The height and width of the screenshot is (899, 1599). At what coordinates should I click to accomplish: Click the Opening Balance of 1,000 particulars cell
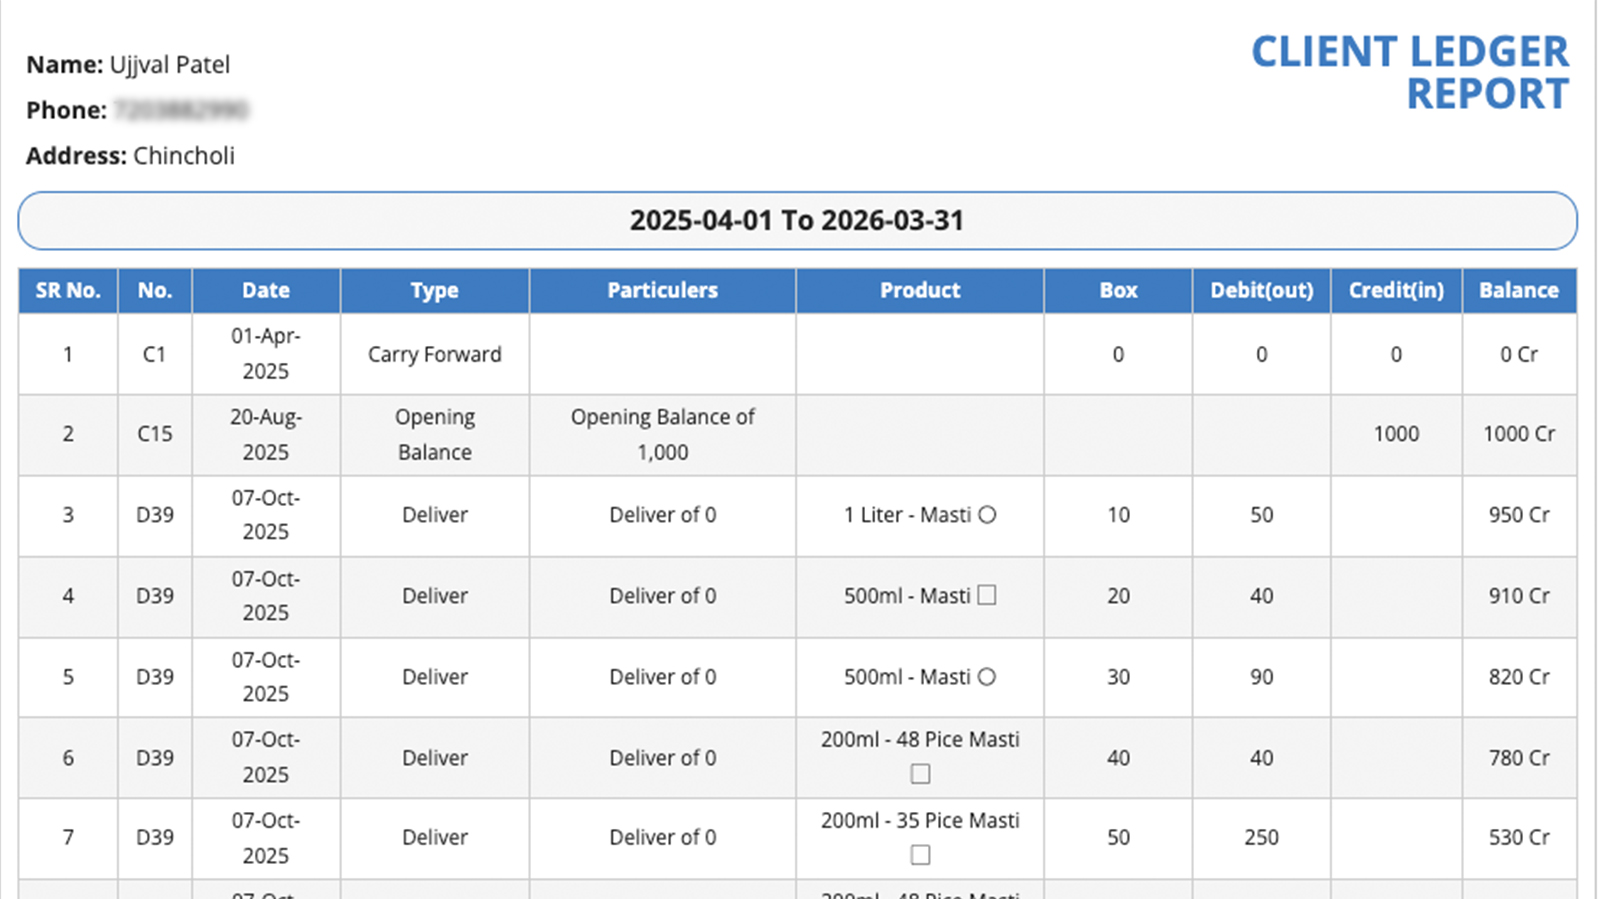(x=662, y=434)
